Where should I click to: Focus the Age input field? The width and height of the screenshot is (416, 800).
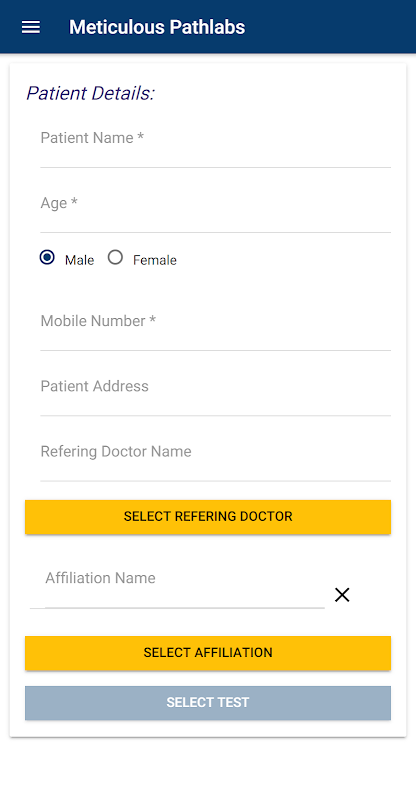[215, 210]
